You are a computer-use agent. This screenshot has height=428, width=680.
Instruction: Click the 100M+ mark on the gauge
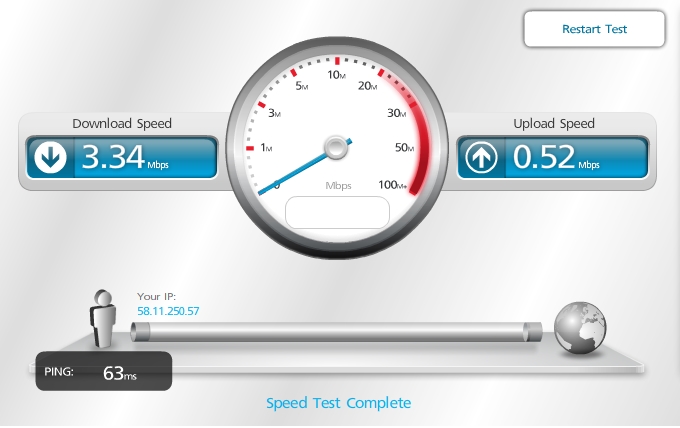point(392,185)
